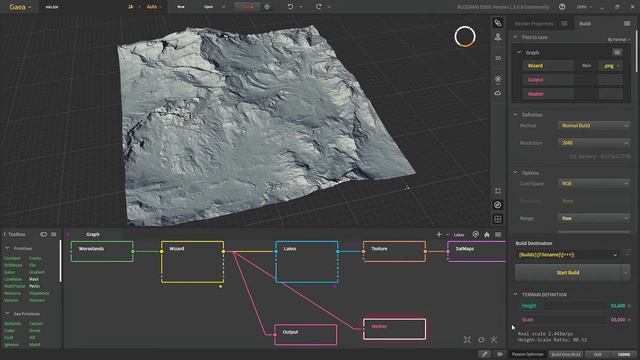Select the 1k preview resolution setting
Screen dimensions: 640x360
(131, 7)
